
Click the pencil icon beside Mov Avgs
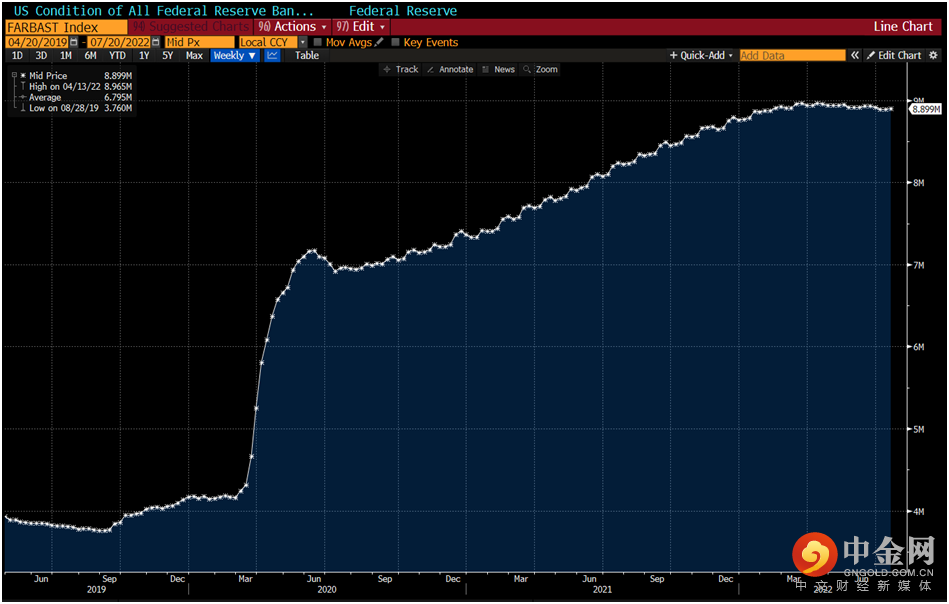(x=379, y=42)
